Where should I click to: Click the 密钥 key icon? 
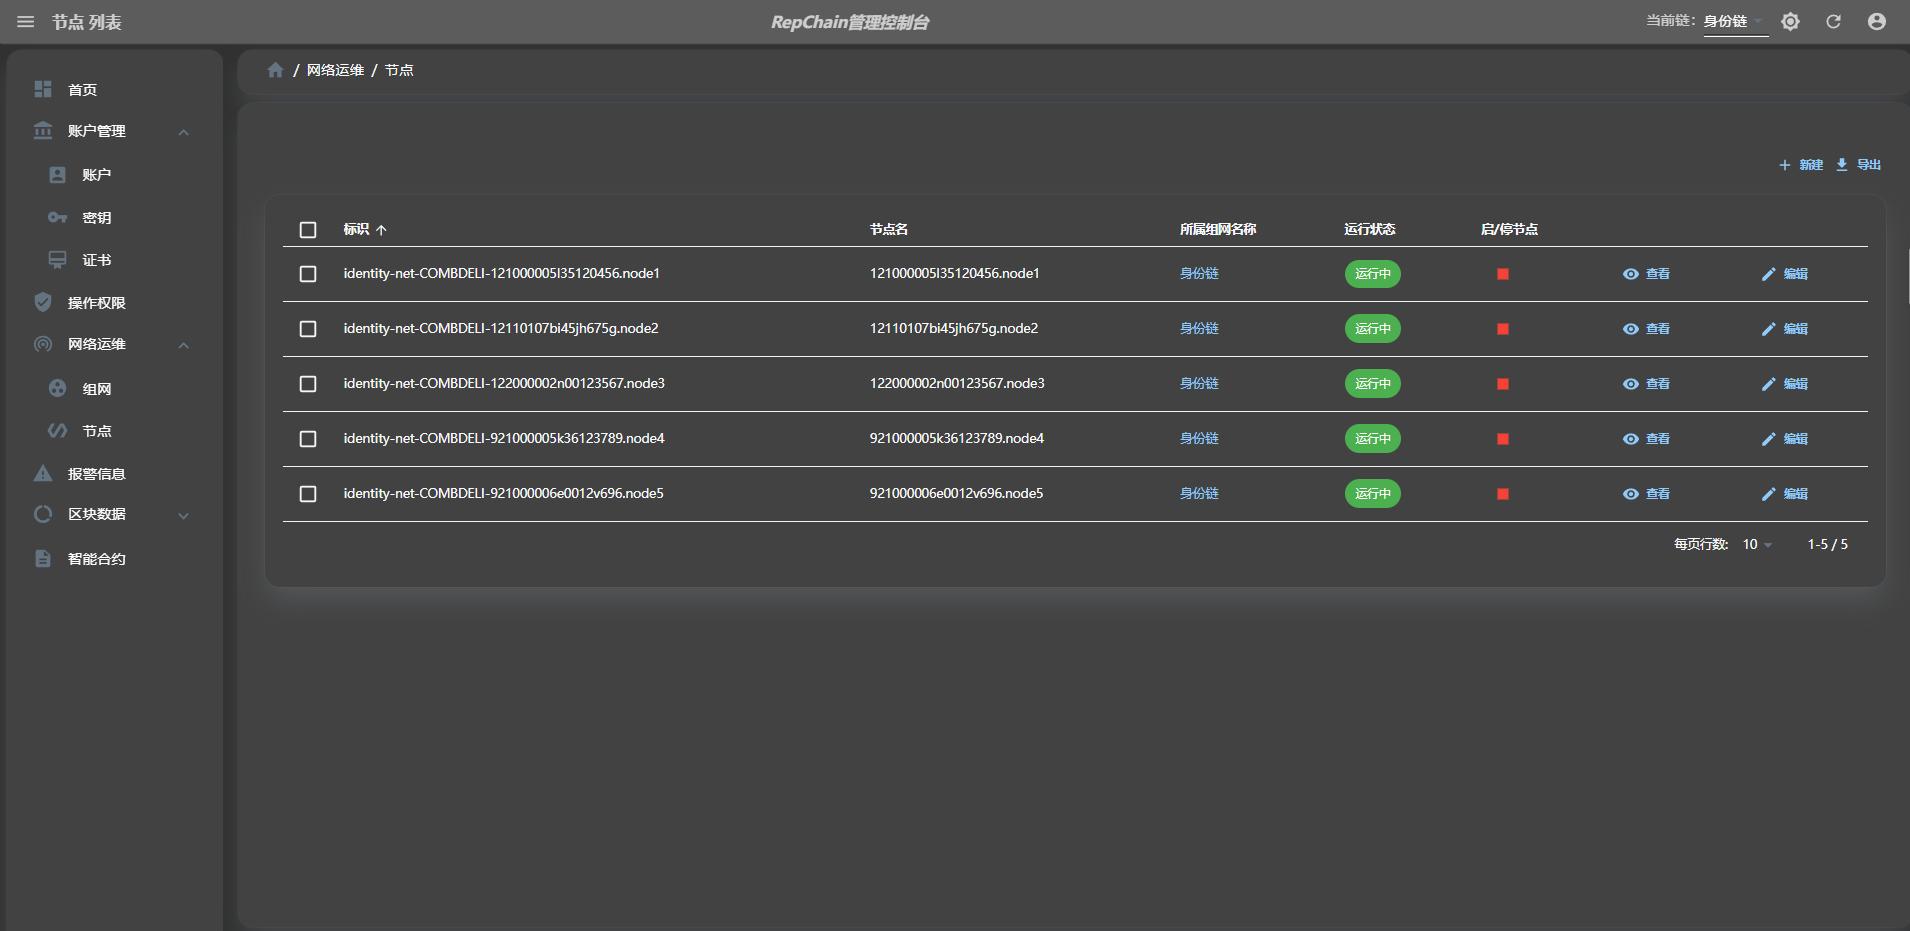coord(58,217)
